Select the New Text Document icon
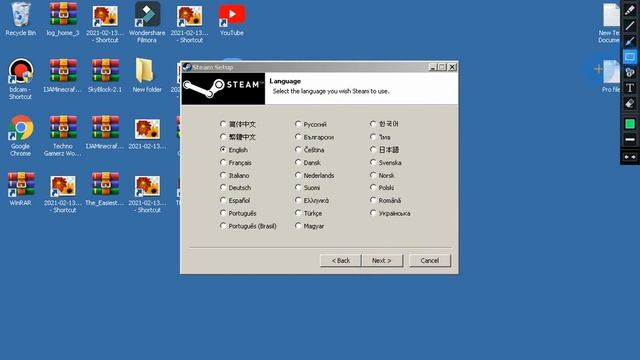 (x=610, y=22)
